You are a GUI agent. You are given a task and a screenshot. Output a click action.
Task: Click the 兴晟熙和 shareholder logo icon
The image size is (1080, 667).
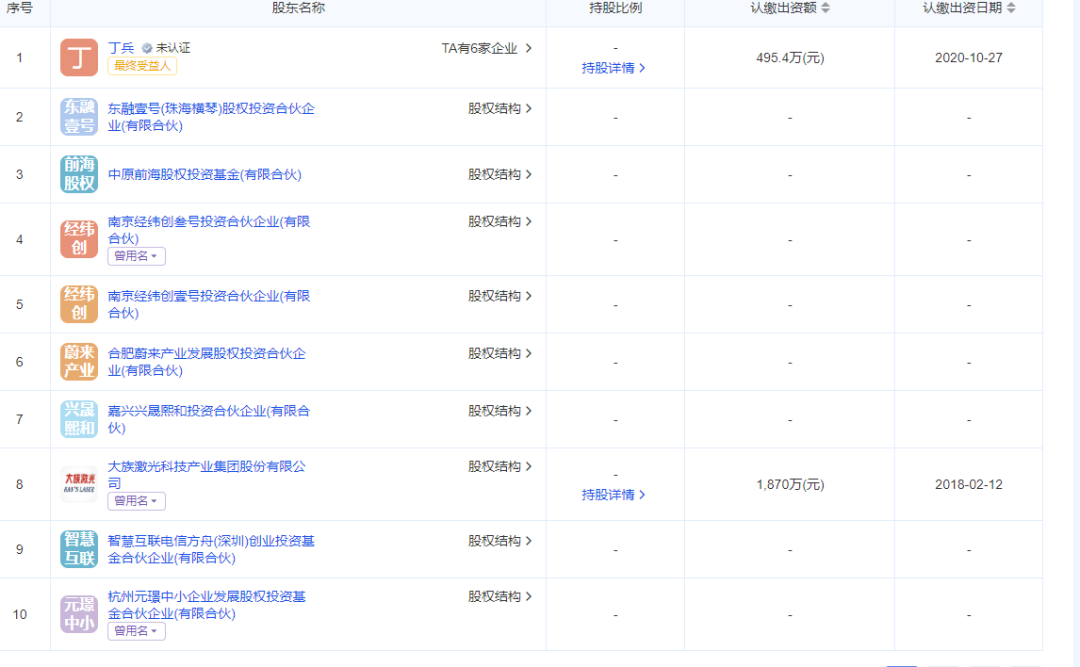79,419
